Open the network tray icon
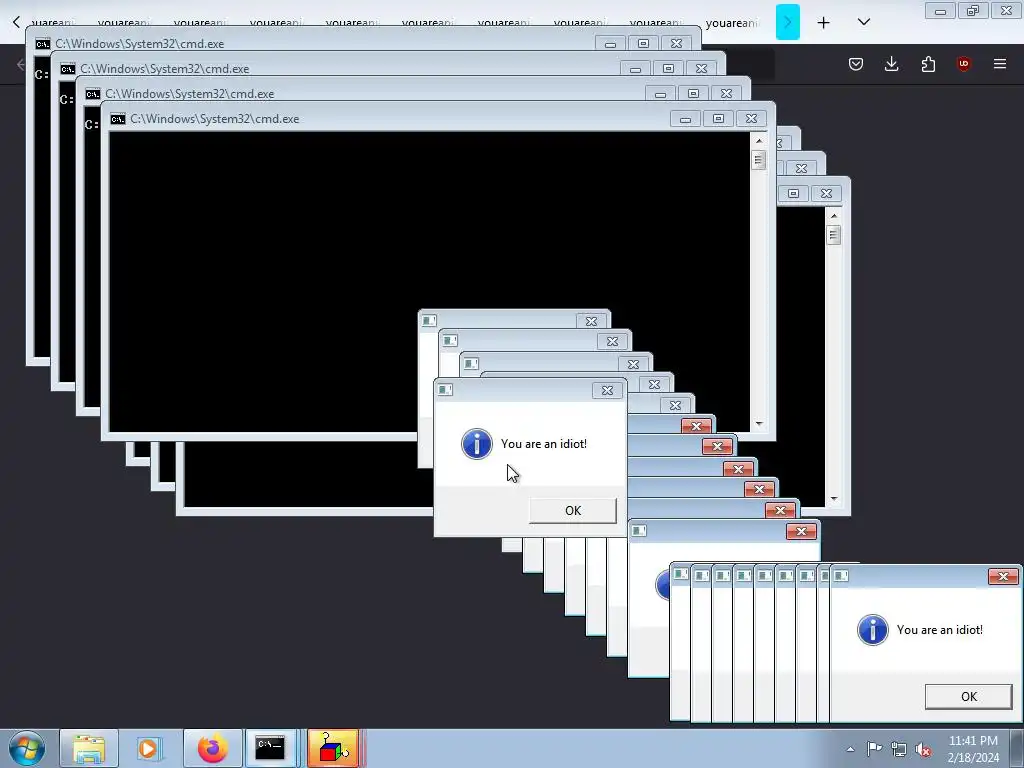 [x=899, y=749]
